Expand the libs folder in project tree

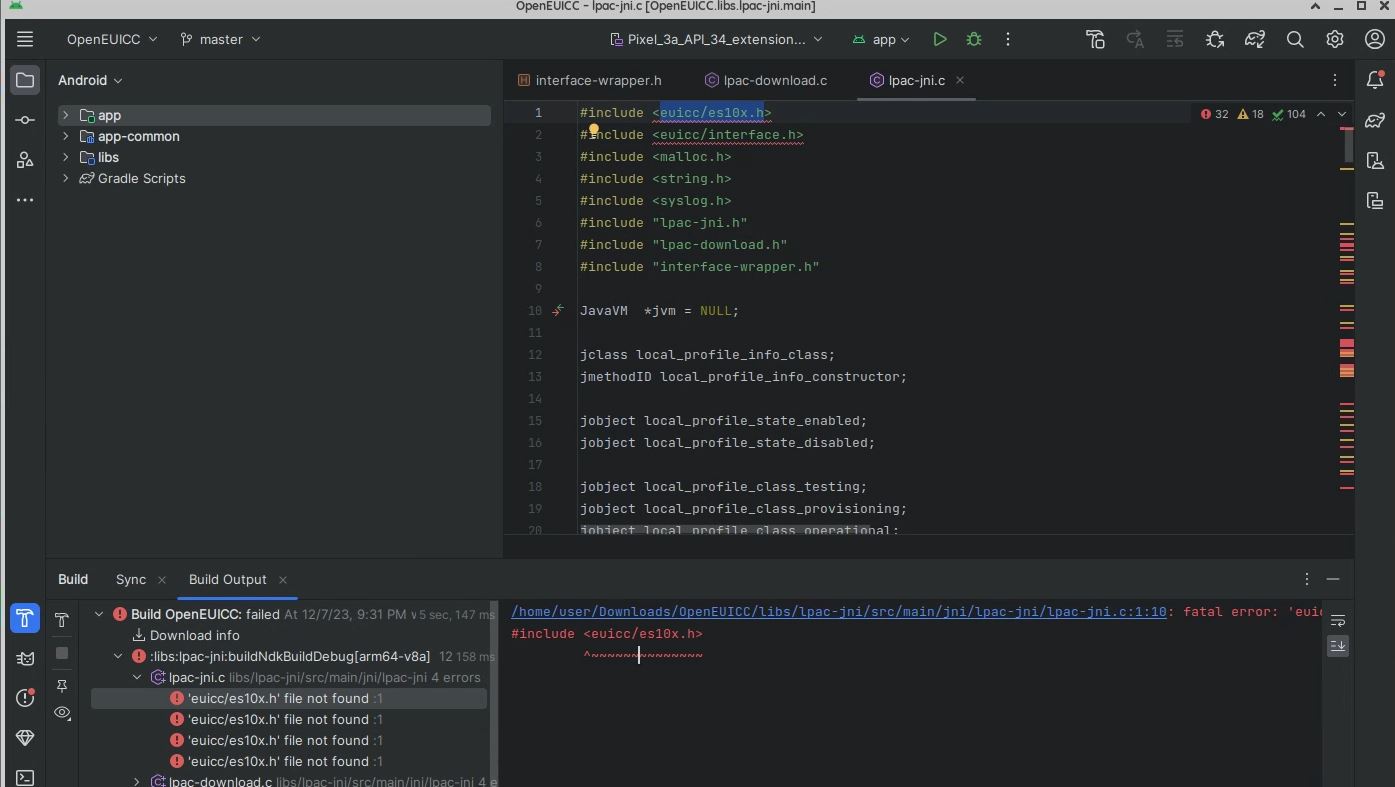pos(66,157)
